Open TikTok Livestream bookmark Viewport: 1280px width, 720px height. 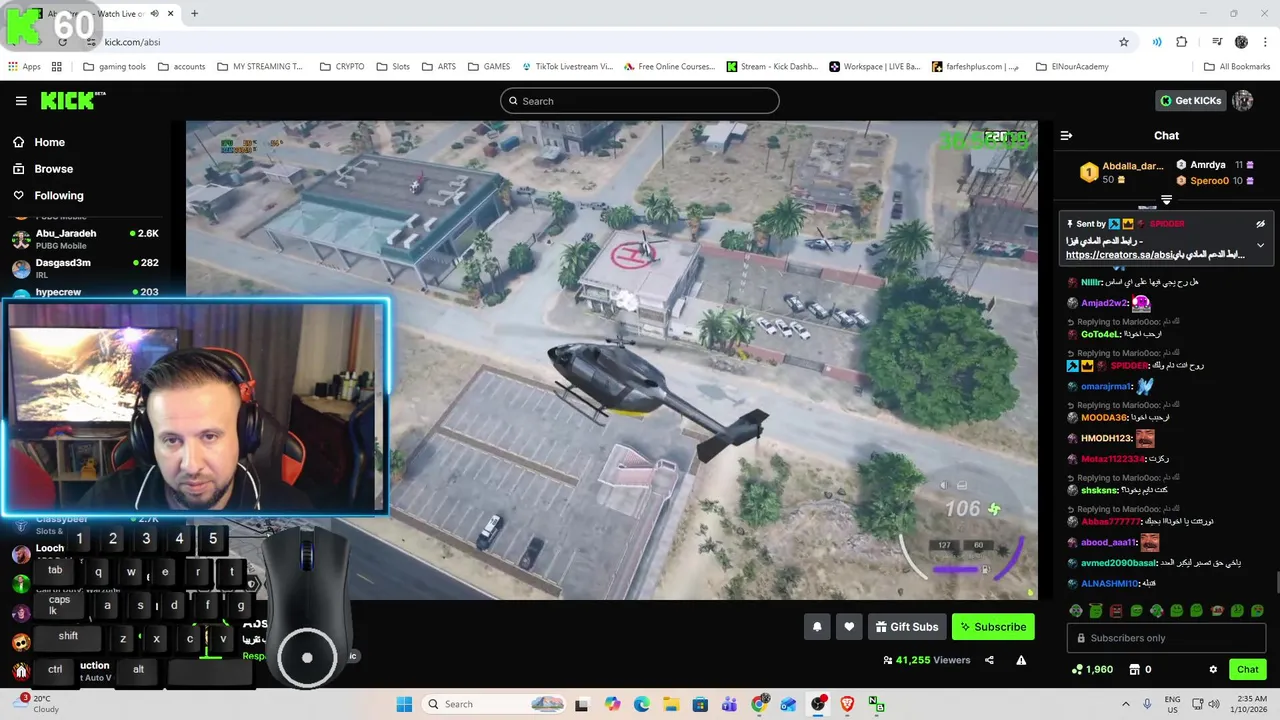click(567, 67)
